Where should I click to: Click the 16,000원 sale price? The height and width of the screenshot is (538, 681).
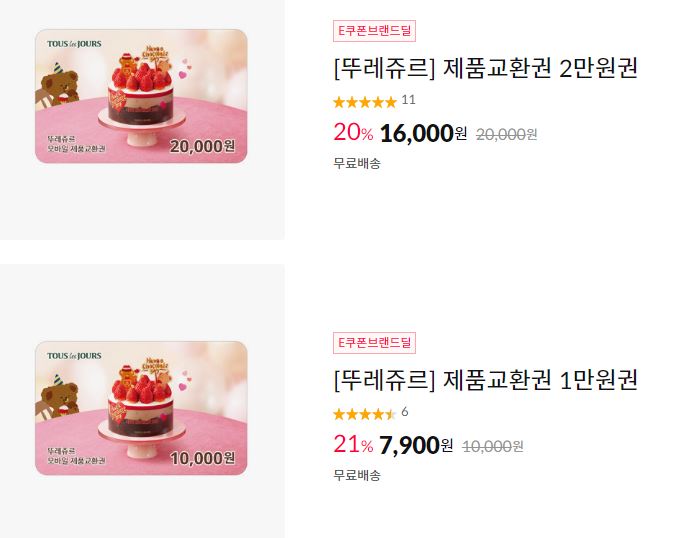point(423,133)
